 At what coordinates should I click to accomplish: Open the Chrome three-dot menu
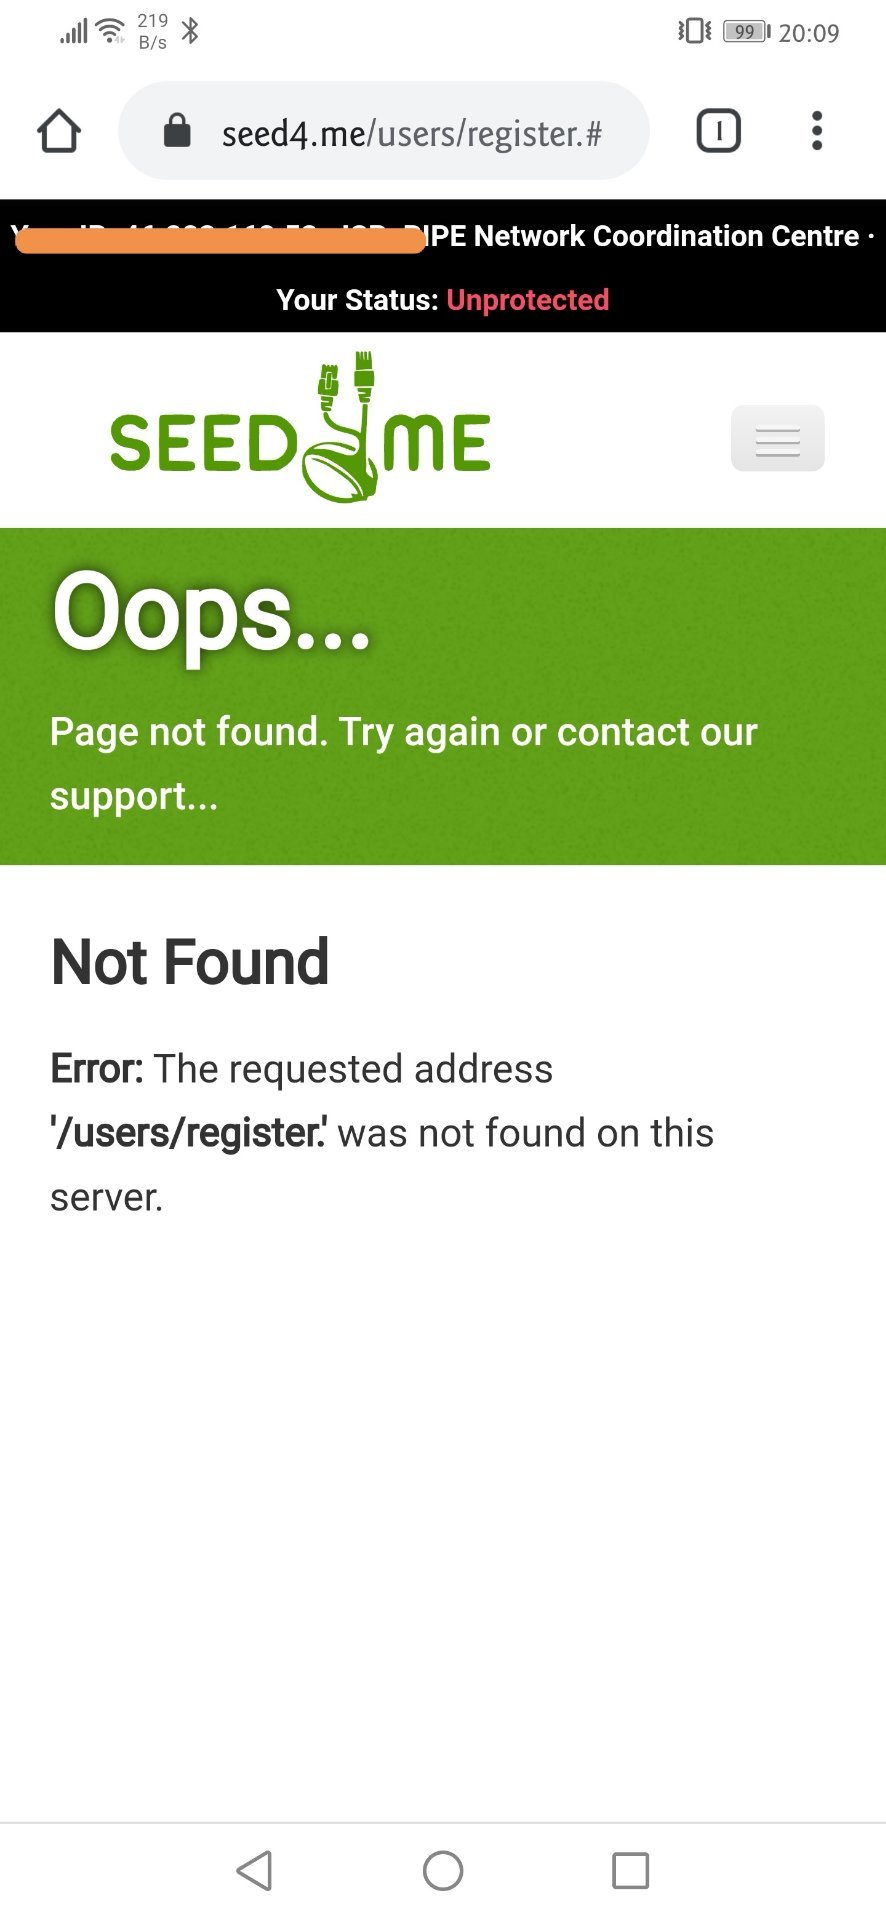(x=817, y=131)
